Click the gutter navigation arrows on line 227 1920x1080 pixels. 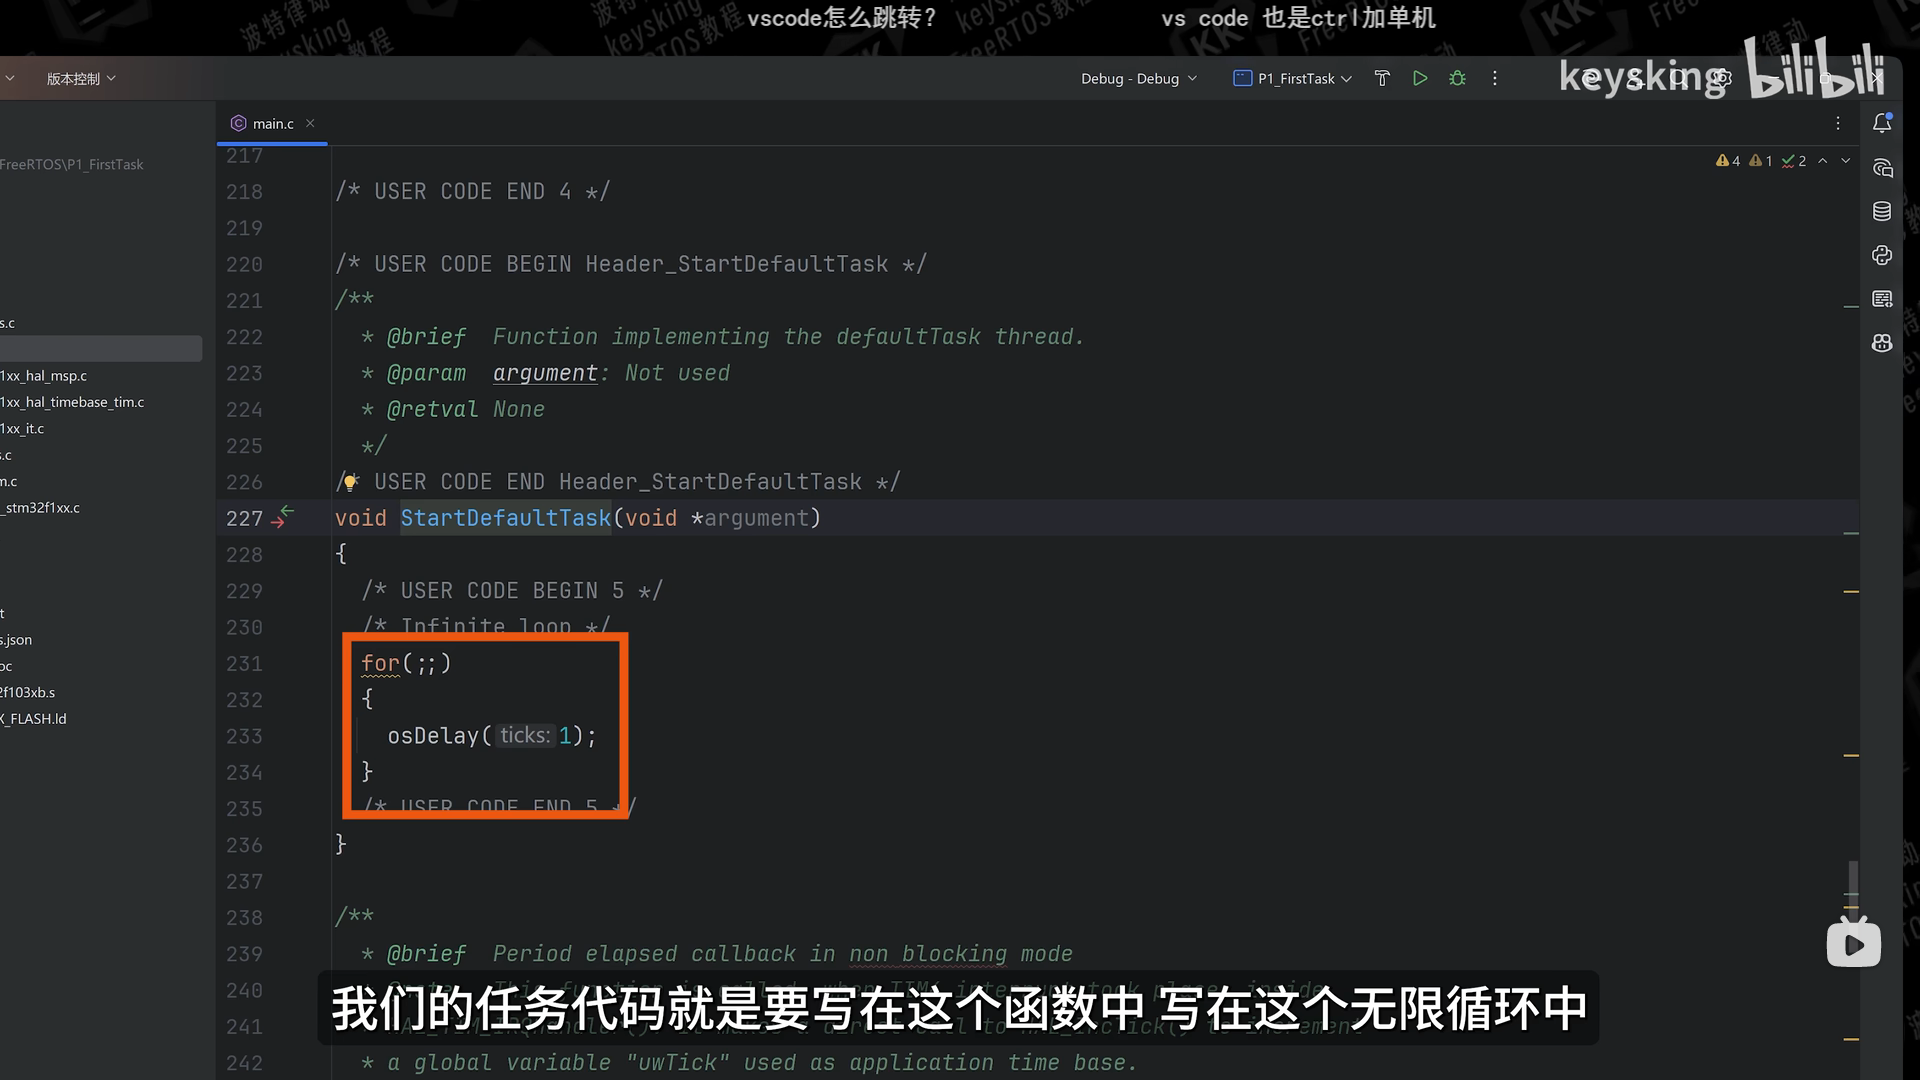click(x=283, y=517)
